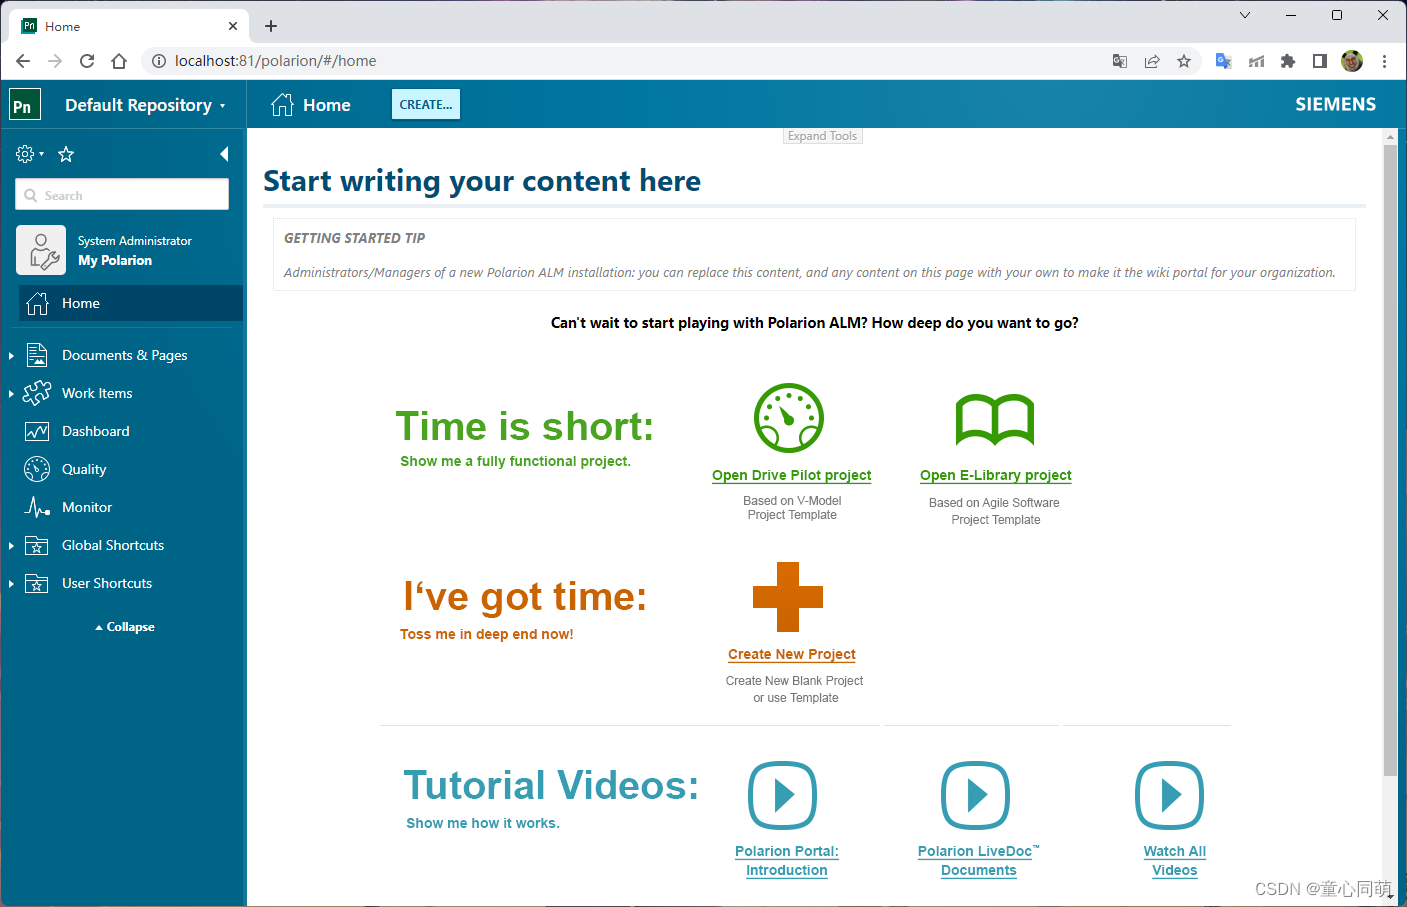
Task: Click the translate page icon
Action: click(x=1120, y=61)
